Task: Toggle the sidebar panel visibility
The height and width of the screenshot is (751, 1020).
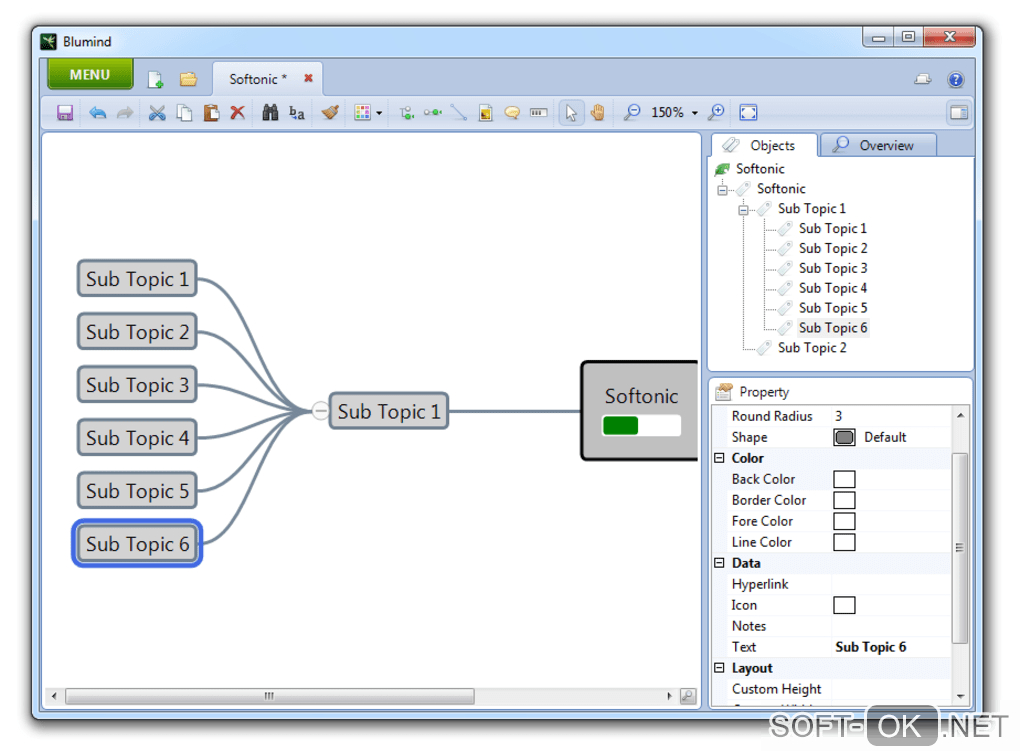Action: pos(959,113)
